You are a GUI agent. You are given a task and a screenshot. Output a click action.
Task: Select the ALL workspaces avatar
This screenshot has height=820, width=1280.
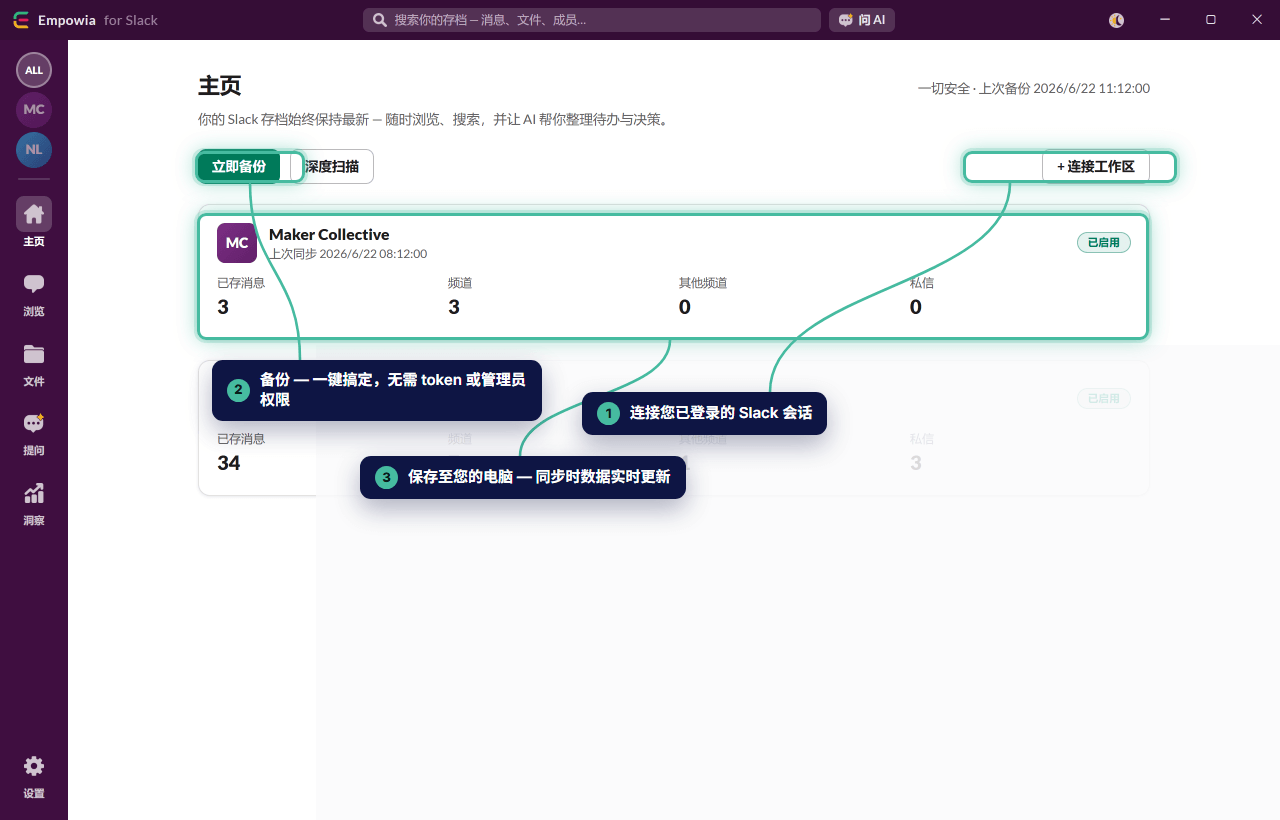(34, 70)
